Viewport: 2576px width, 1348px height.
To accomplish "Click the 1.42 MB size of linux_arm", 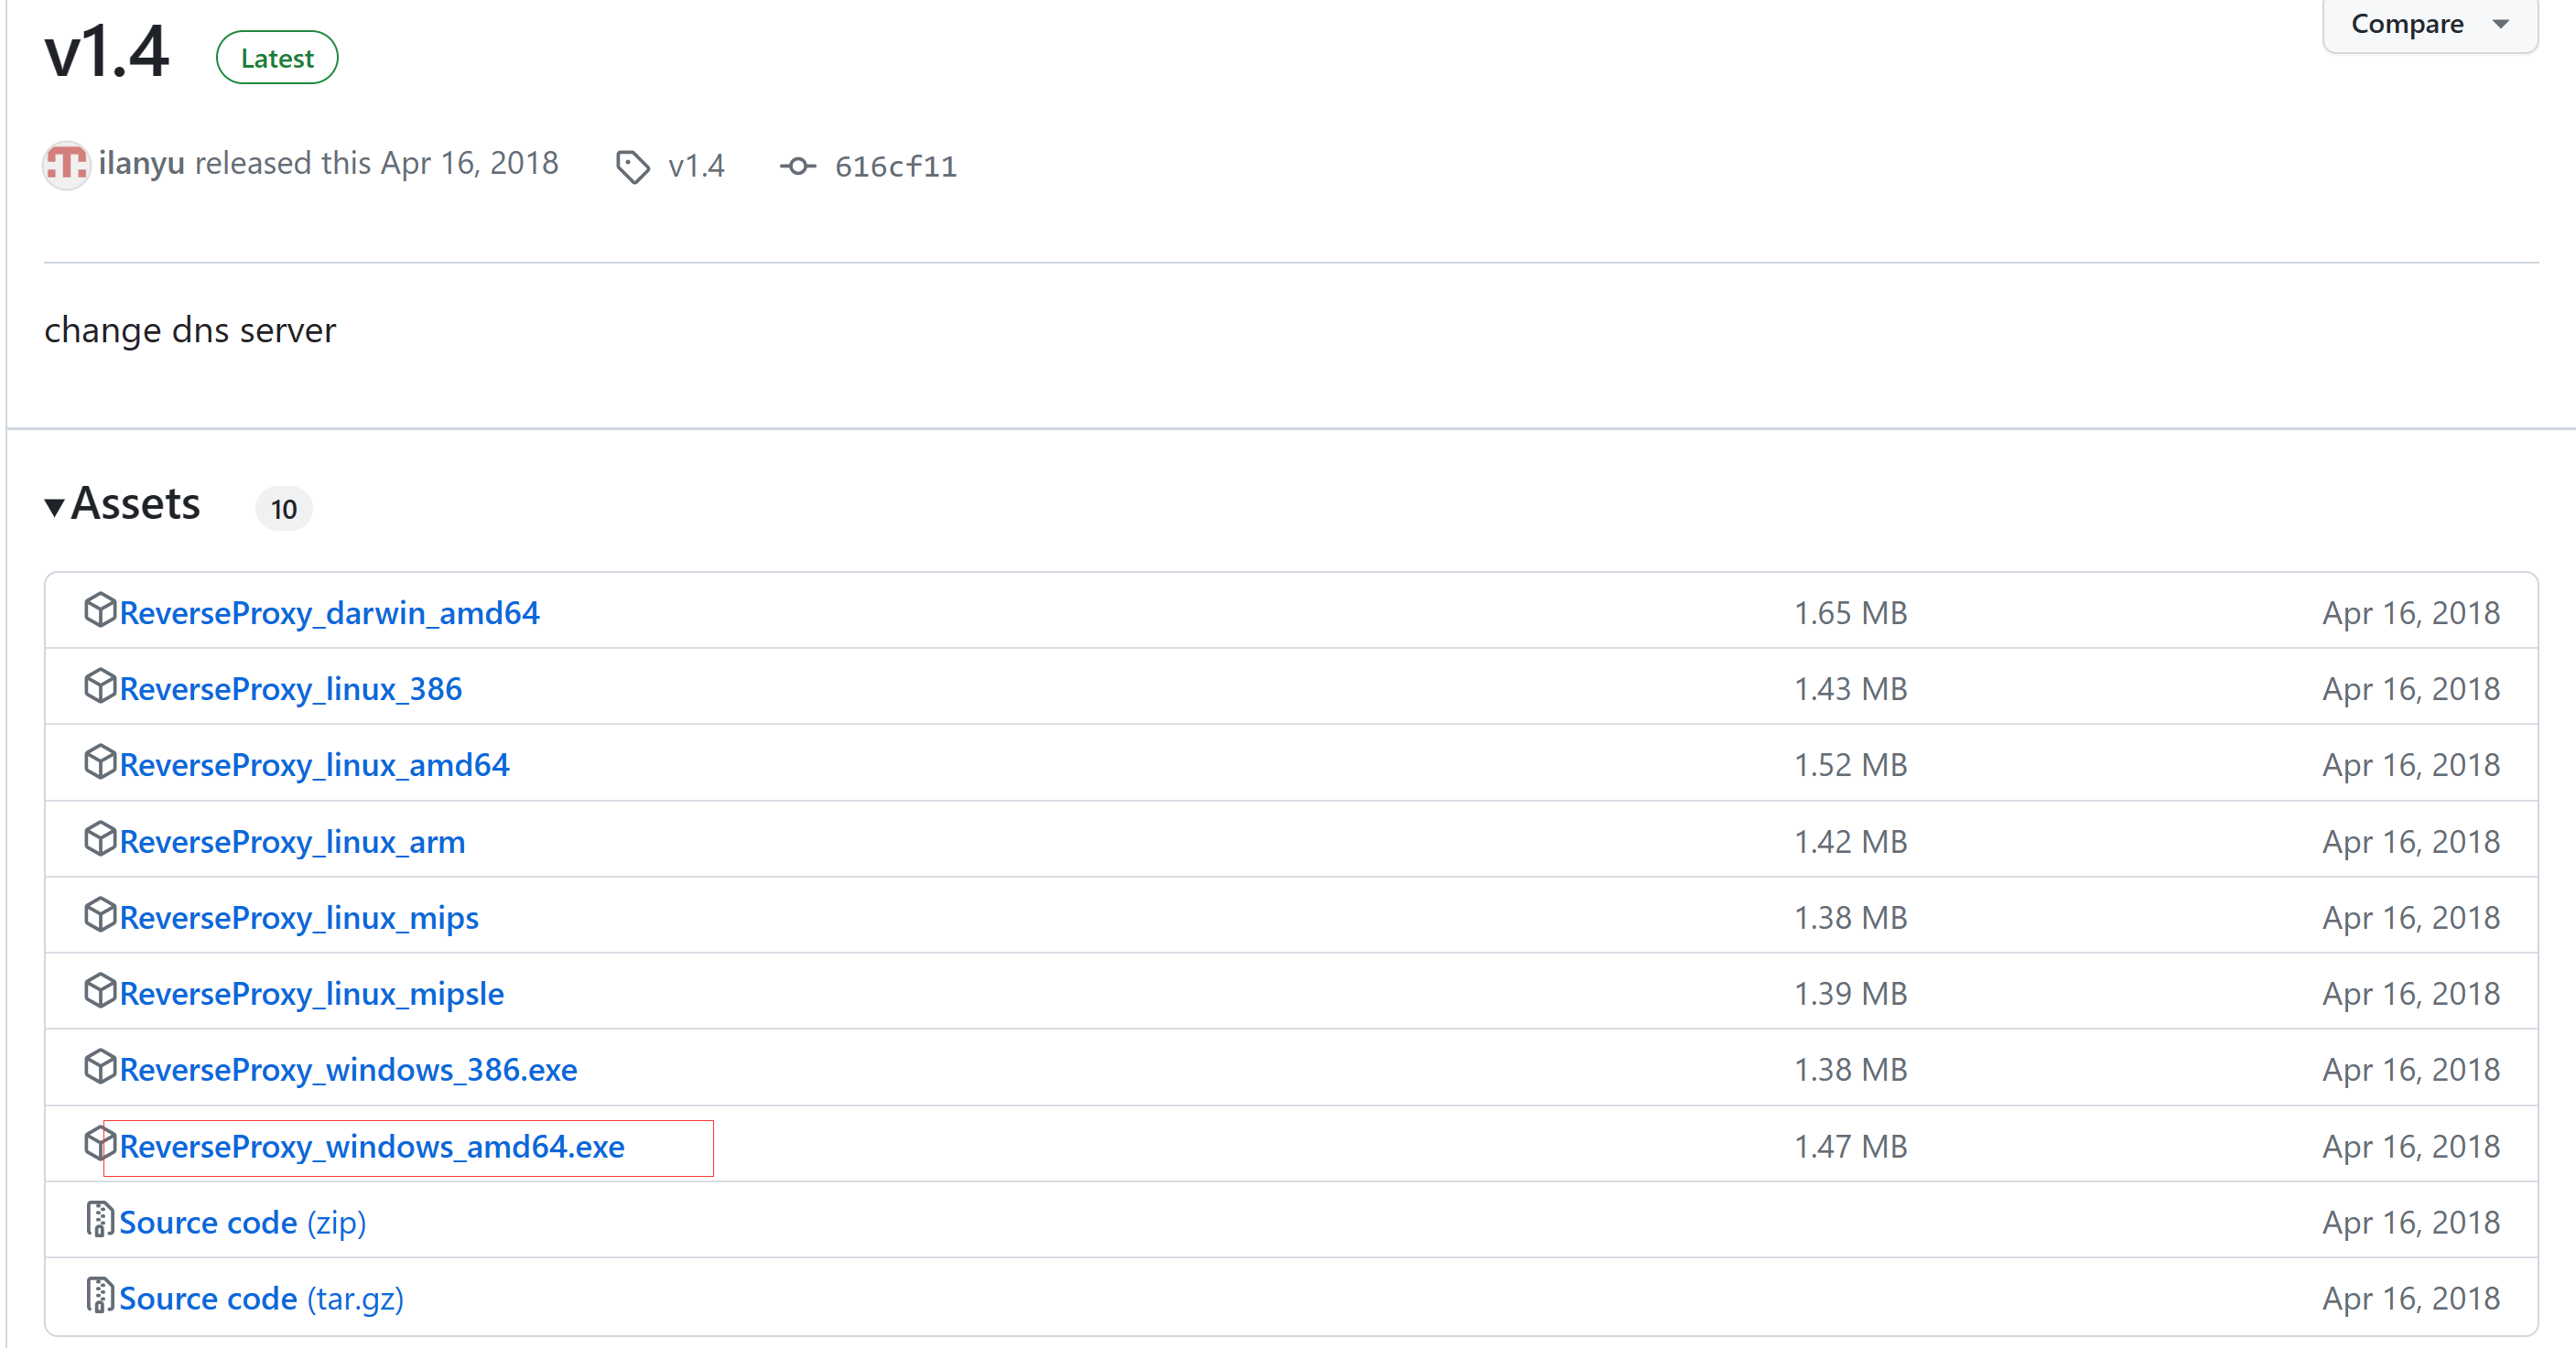I will 1850,841.
